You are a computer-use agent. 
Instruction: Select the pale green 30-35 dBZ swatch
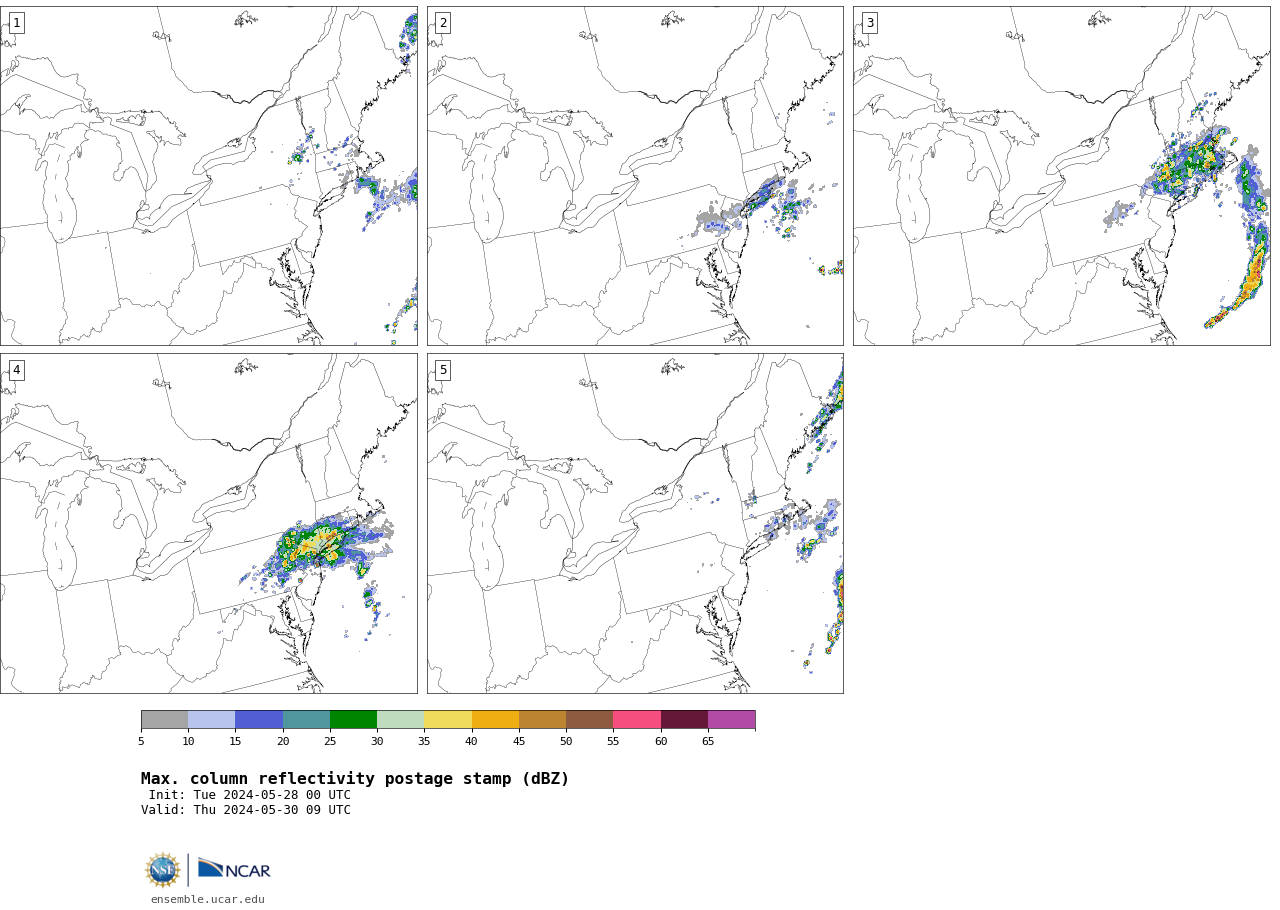pyautogui.click(x=401, y=720)
